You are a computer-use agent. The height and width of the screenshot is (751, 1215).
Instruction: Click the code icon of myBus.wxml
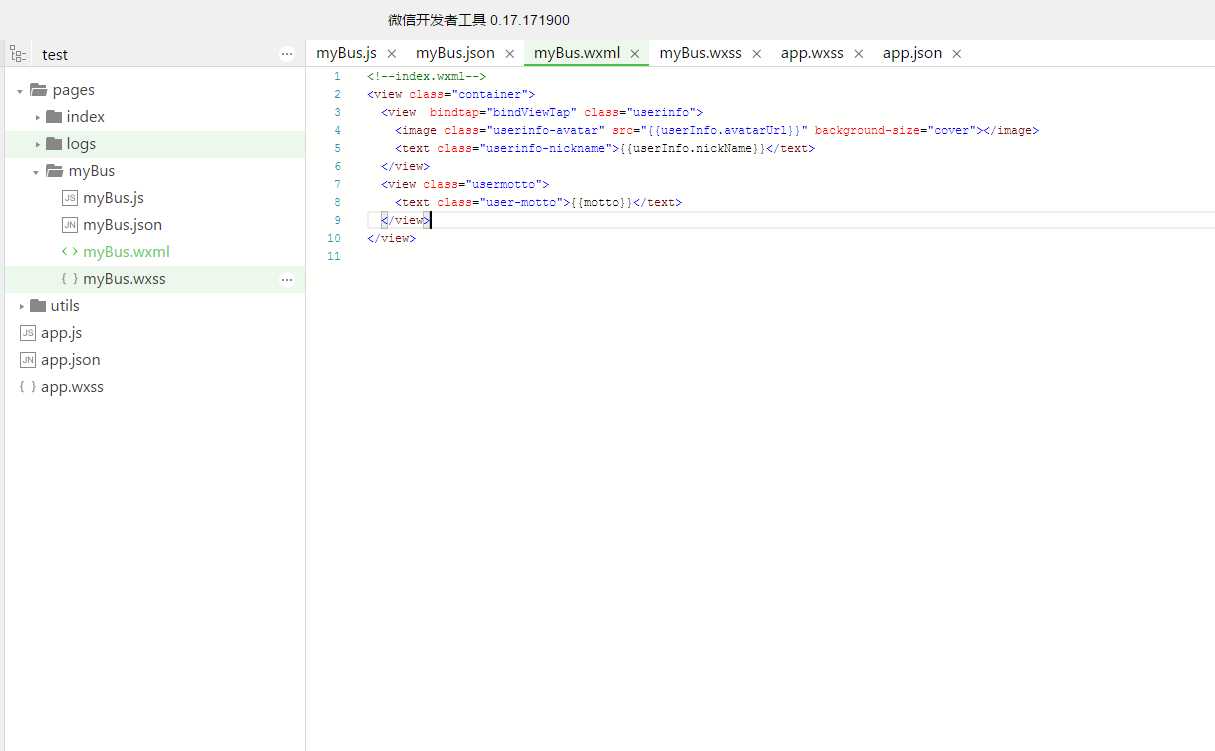point(70,252)
